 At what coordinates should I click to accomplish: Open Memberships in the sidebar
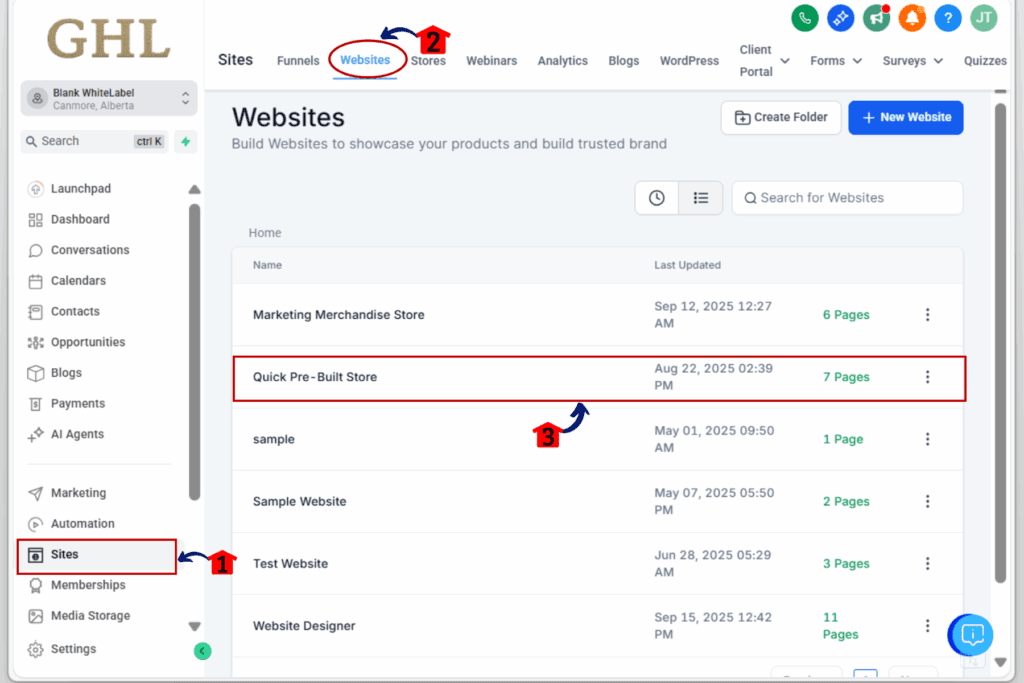[88, 585]
